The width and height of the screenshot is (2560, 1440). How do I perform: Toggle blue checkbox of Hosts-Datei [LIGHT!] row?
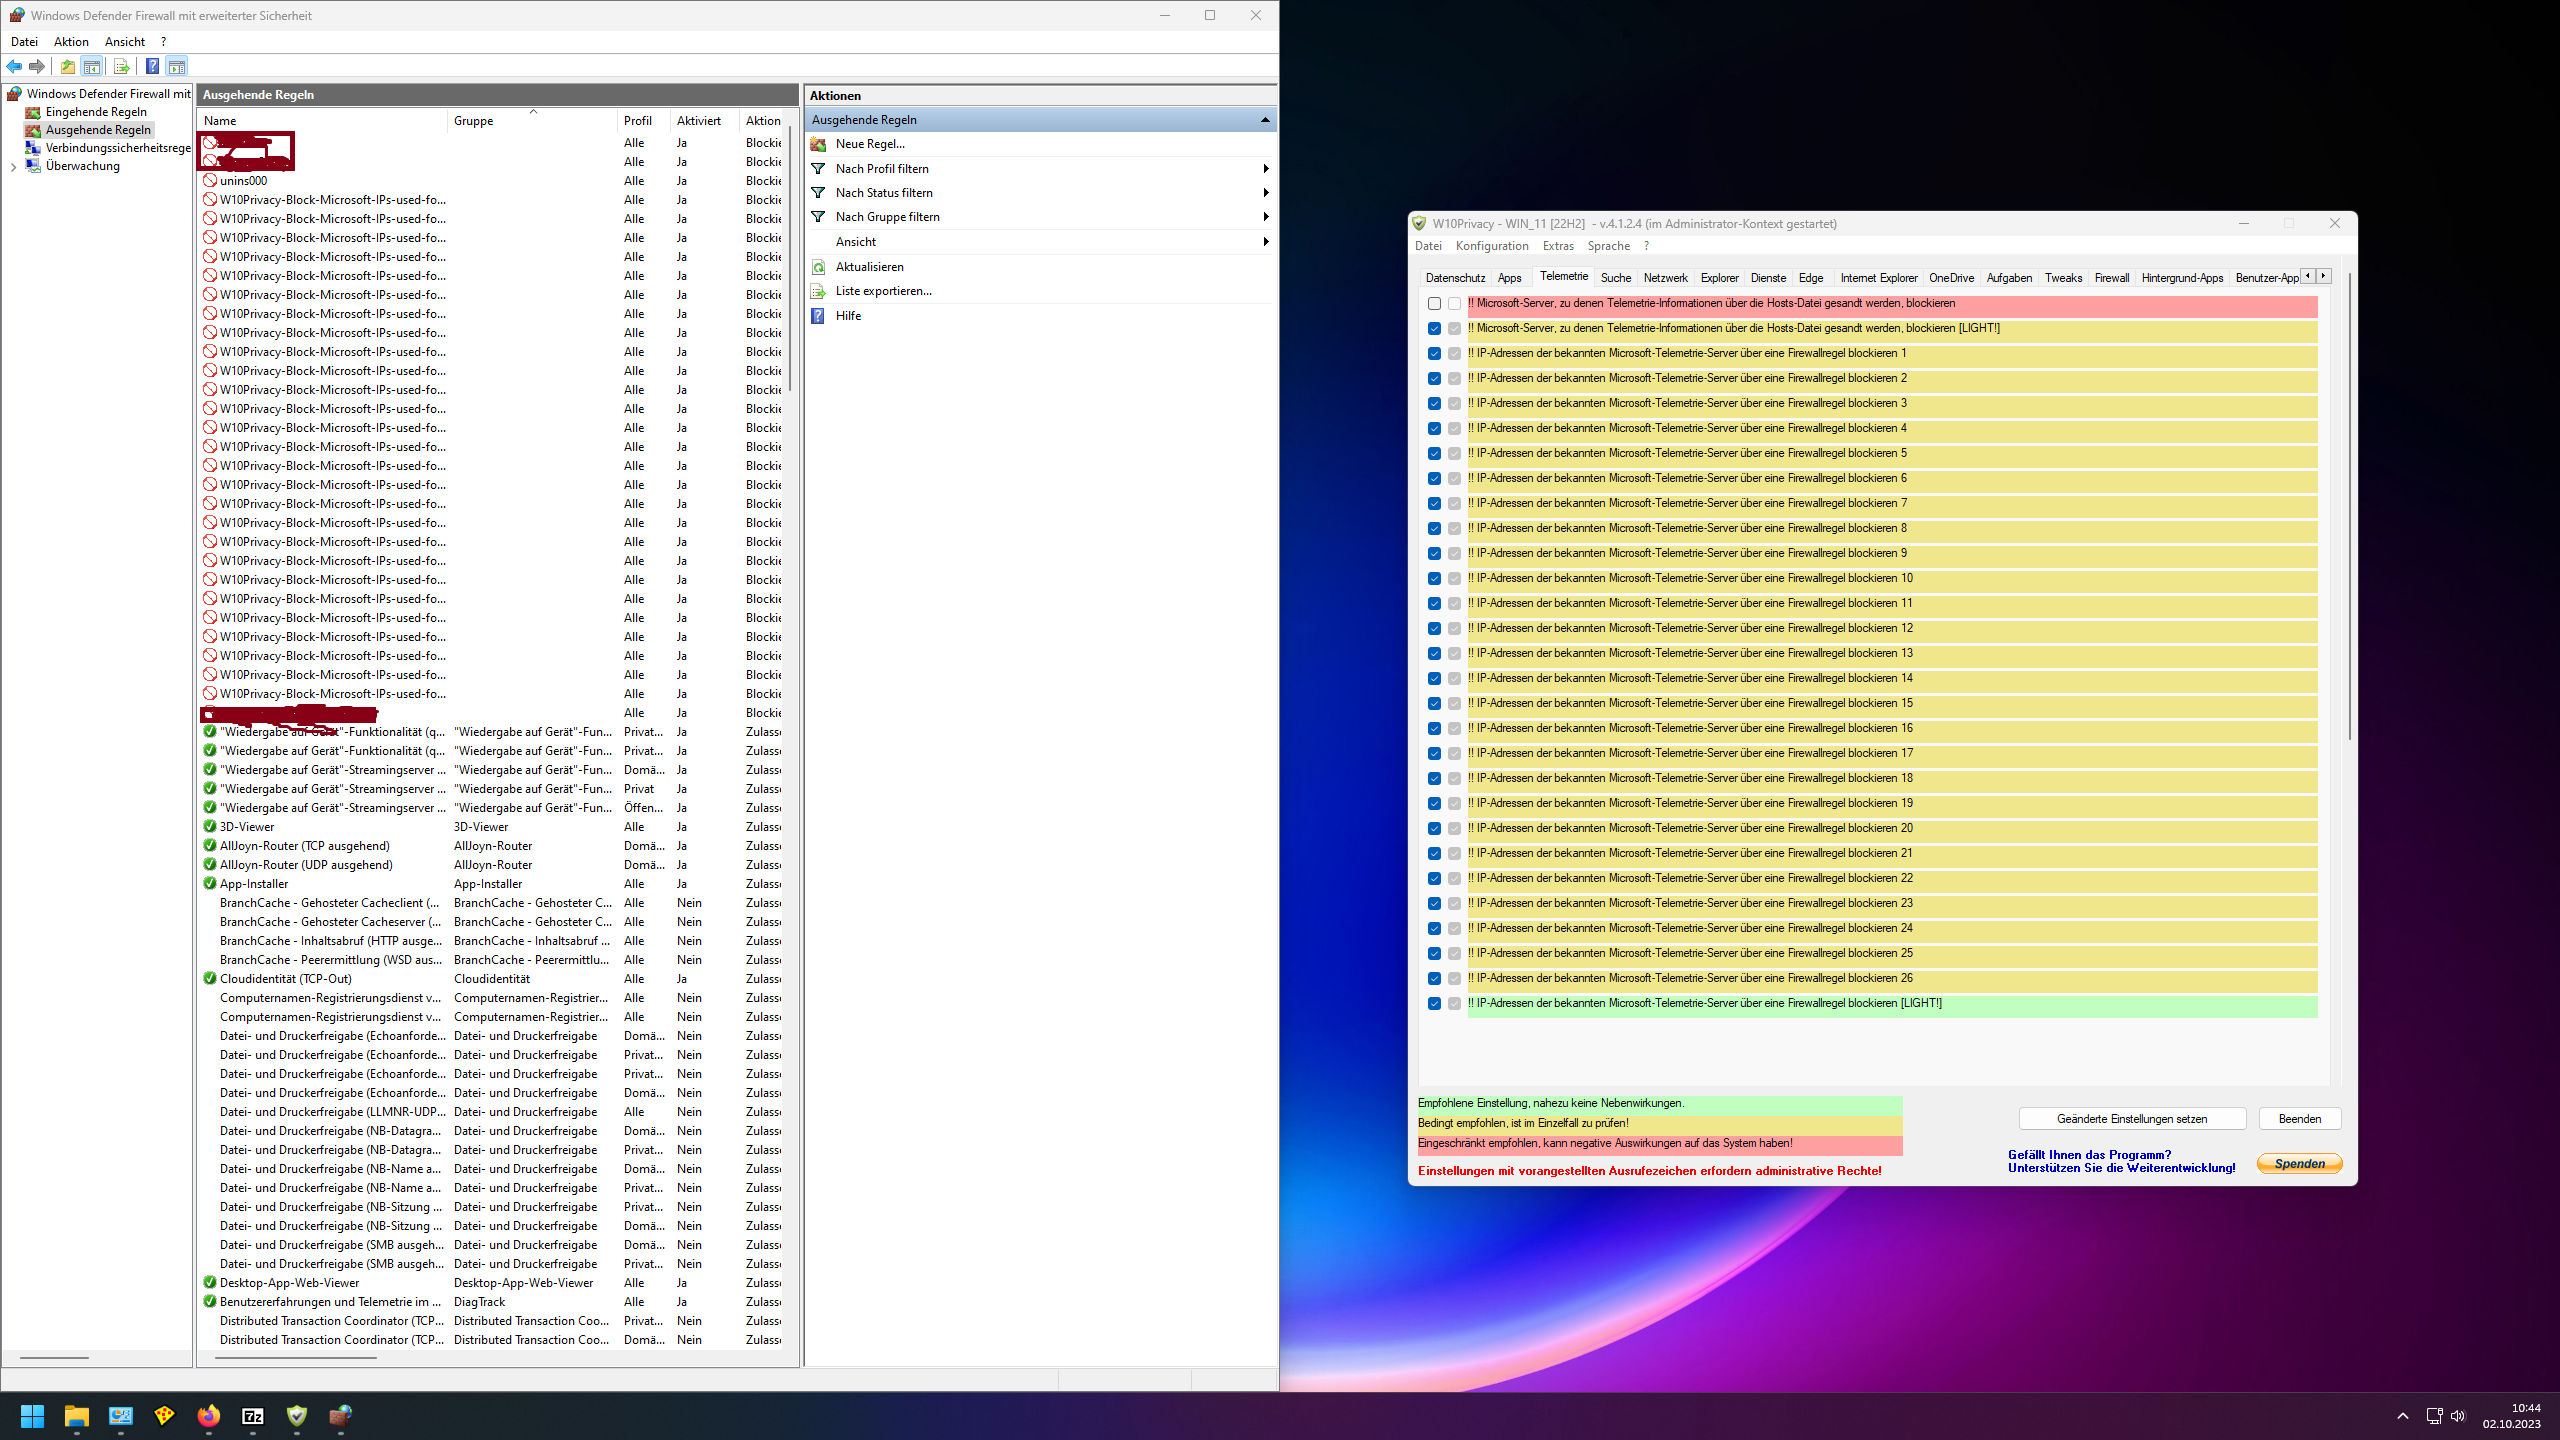pos(1434,329)
